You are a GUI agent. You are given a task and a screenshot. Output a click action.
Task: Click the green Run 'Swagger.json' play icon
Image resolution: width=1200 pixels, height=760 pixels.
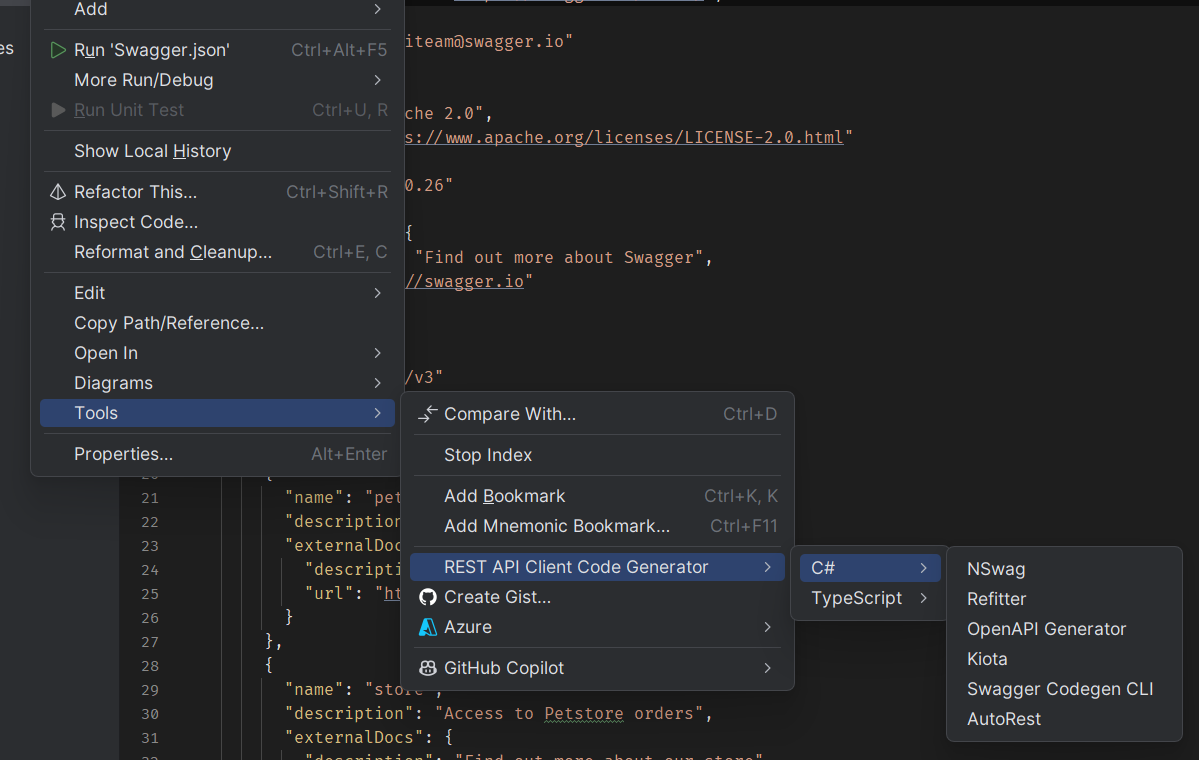point(58,50)
